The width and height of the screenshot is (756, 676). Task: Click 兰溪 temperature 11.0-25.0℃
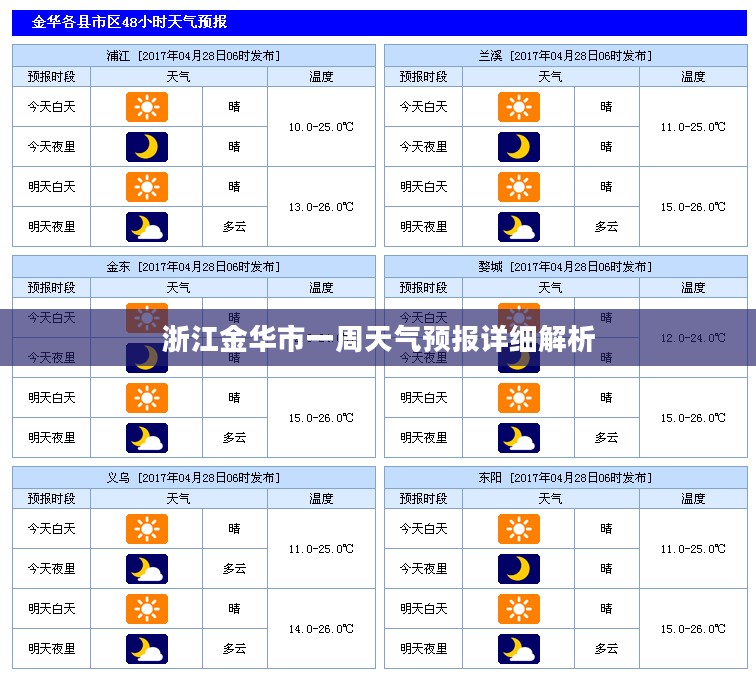(x=693, y=127)
